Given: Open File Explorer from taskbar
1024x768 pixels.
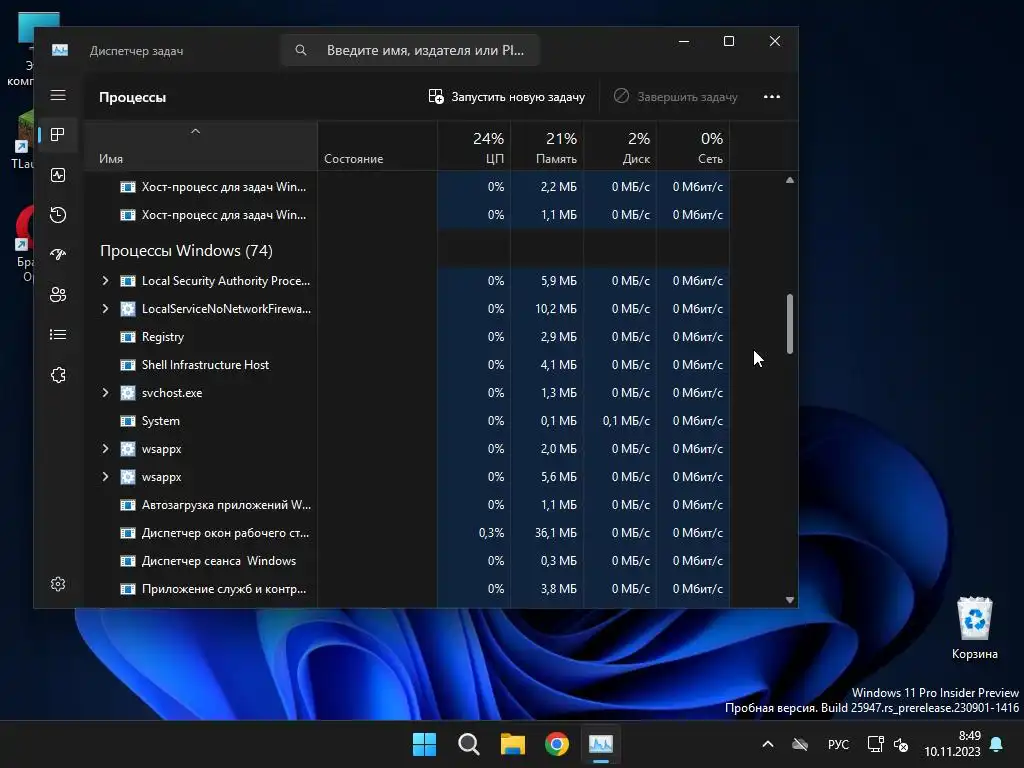Looking at the screenshot, I should (x=513, y=744).
